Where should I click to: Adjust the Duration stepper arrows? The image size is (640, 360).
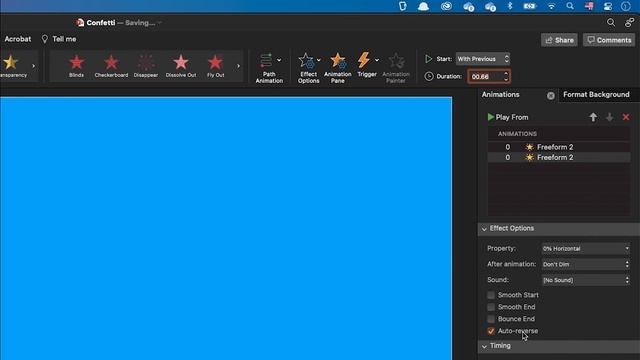click(x=506, y=77)
